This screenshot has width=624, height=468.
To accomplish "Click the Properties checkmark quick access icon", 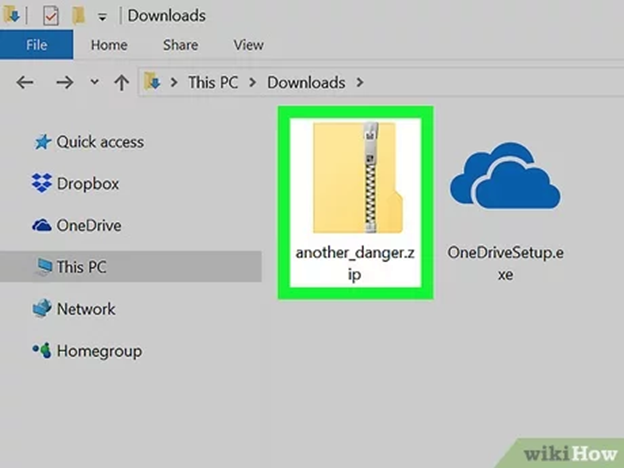I will tap(51, 16).
